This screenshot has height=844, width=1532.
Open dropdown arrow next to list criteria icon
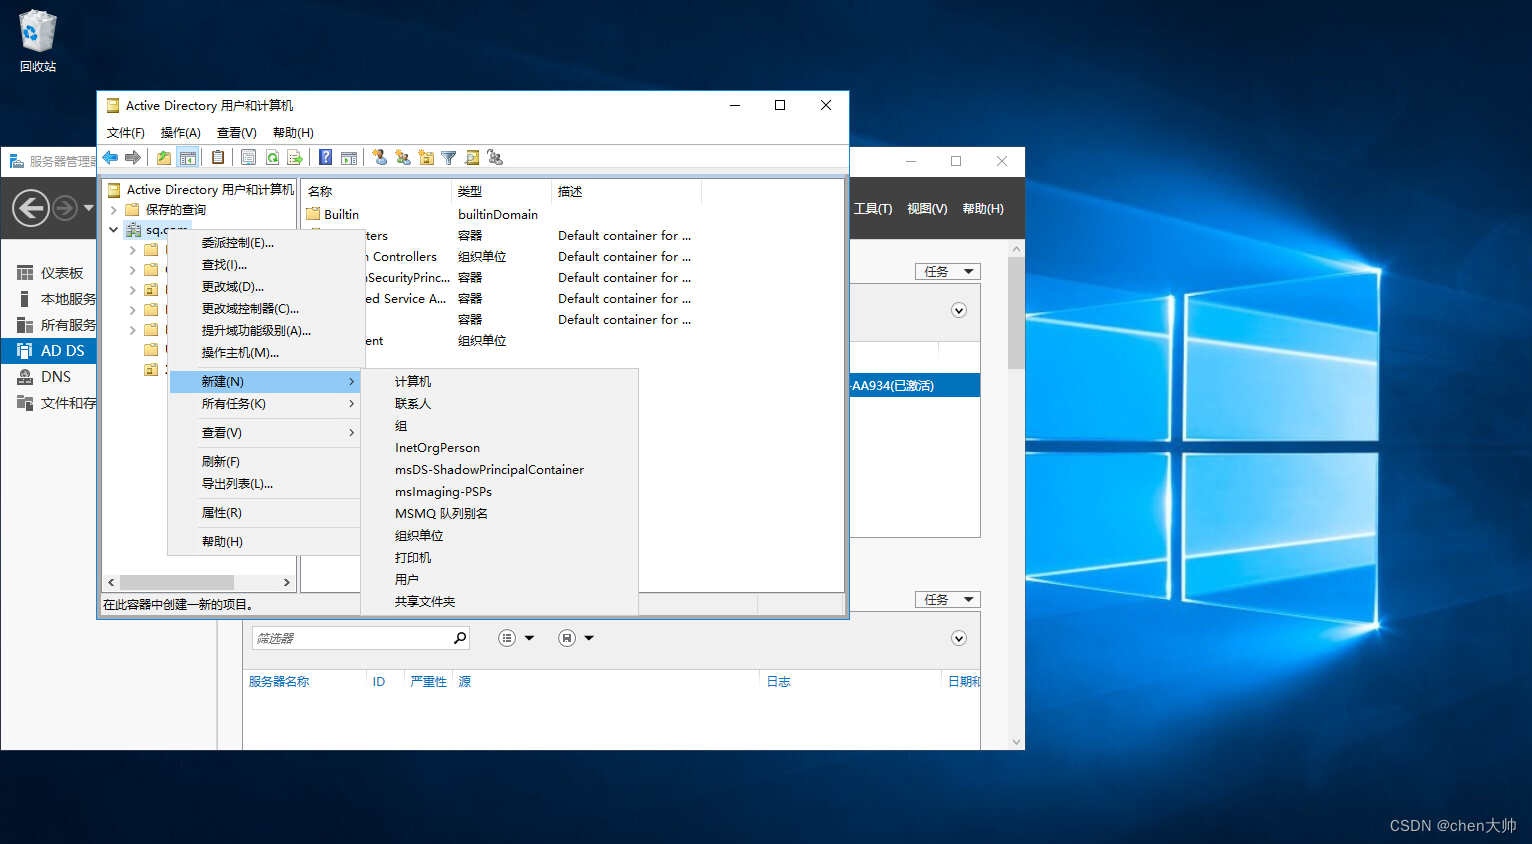[x=530, y=638]
